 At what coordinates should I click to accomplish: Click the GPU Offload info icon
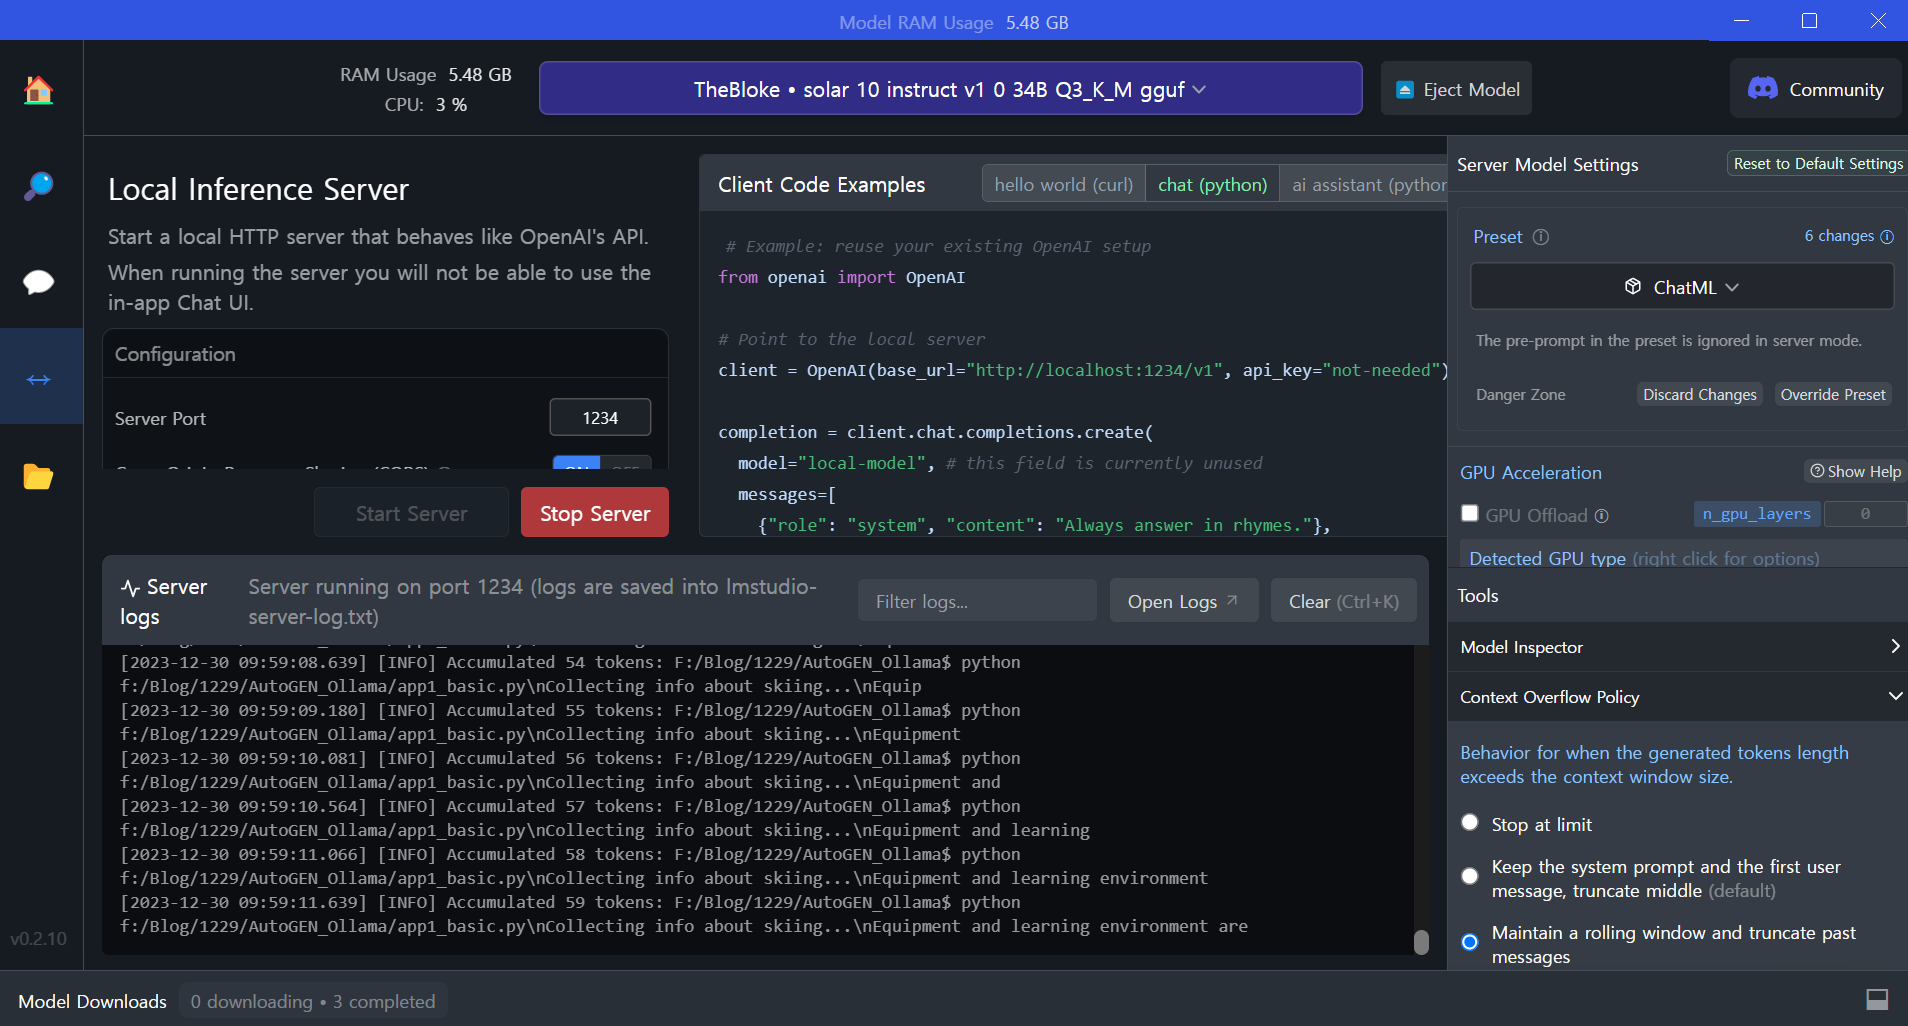[1601, 516]
